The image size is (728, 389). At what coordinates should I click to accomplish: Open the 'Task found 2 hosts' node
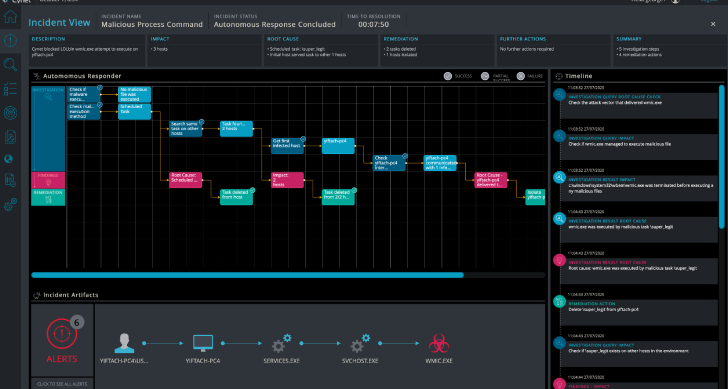[236, 129]
